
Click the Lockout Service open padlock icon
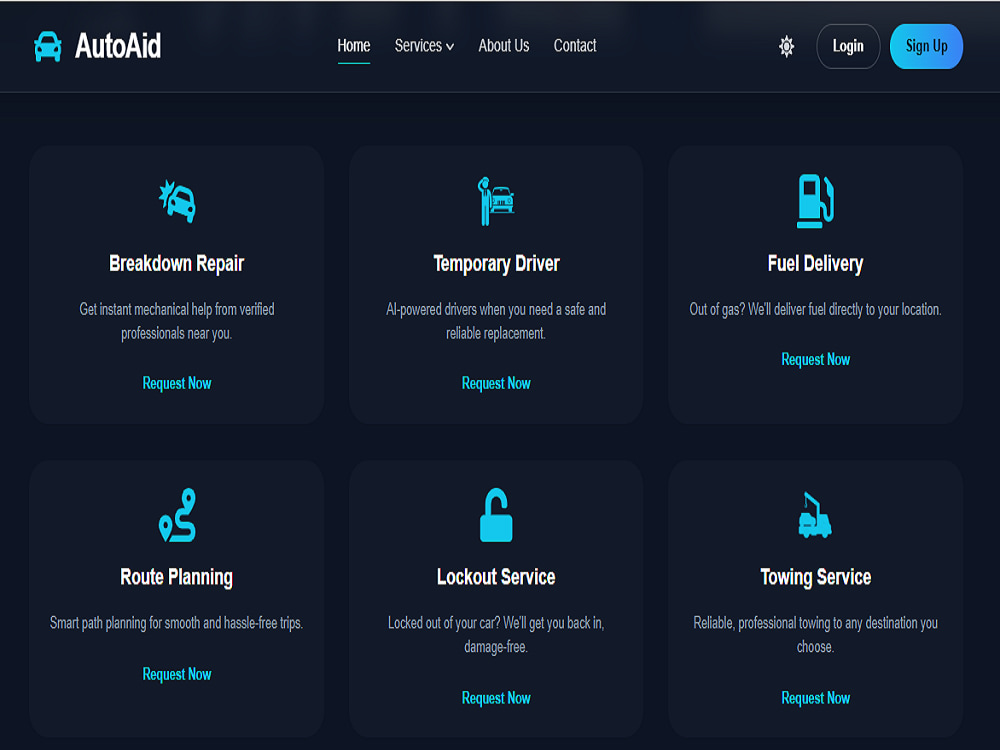pos(496,515)
